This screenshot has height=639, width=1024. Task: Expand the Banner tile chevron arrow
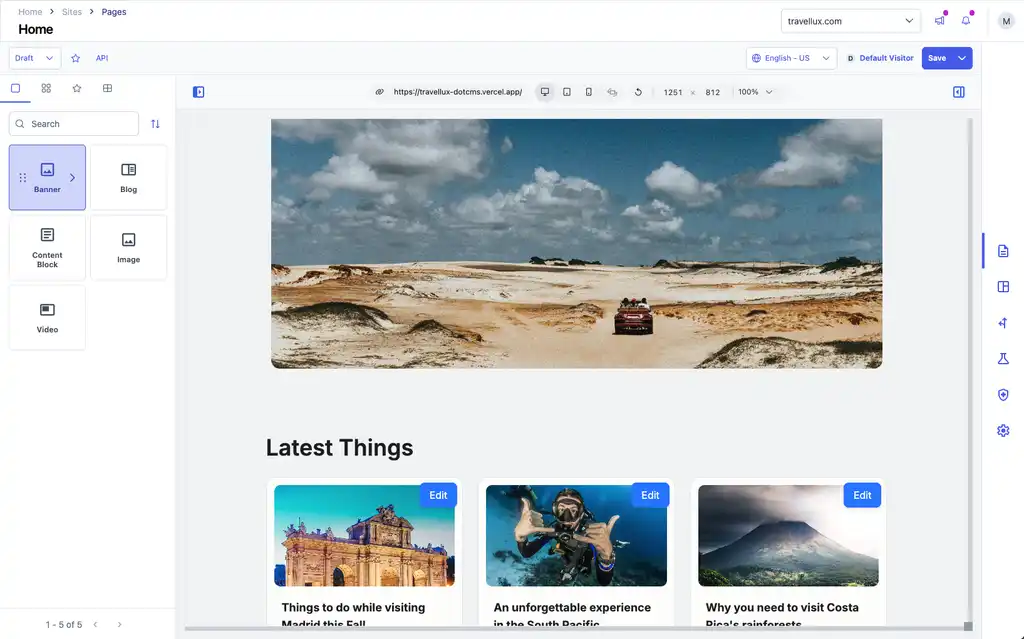(x=72, y=178)
